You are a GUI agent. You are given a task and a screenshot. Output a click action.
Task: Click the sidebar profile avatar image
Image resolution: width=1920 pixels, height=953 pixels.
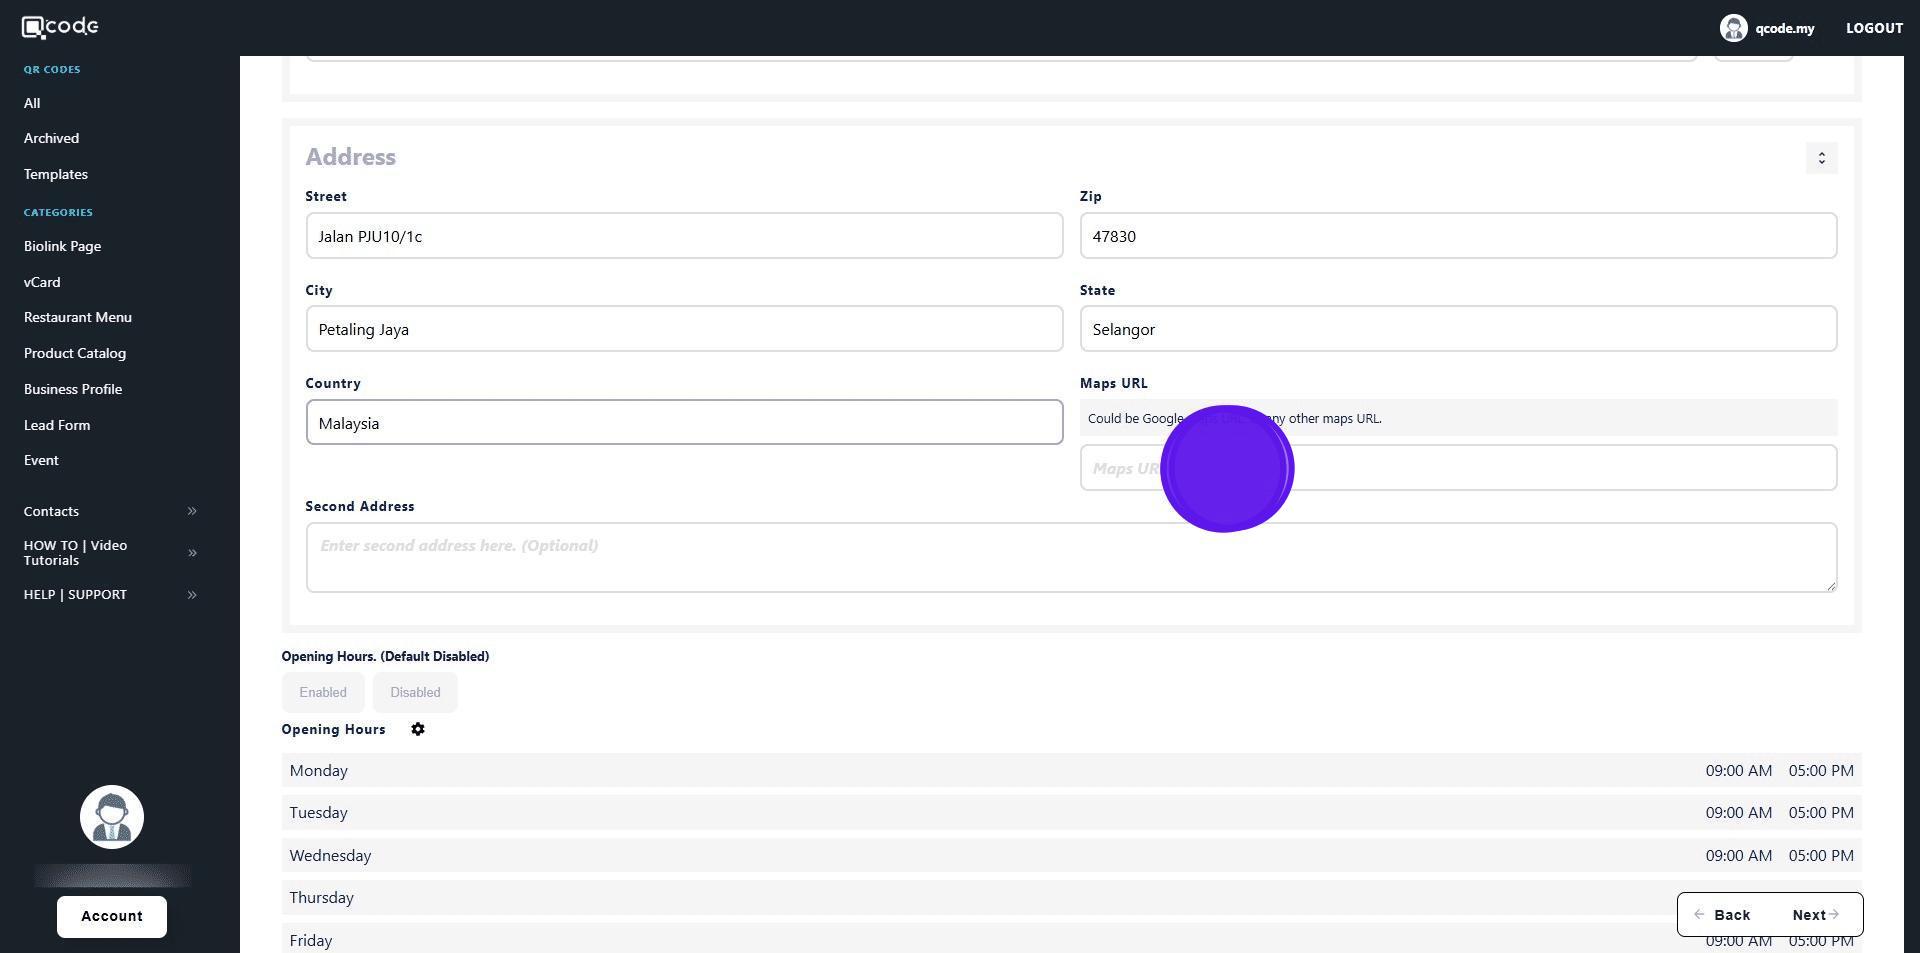point(112,817)
